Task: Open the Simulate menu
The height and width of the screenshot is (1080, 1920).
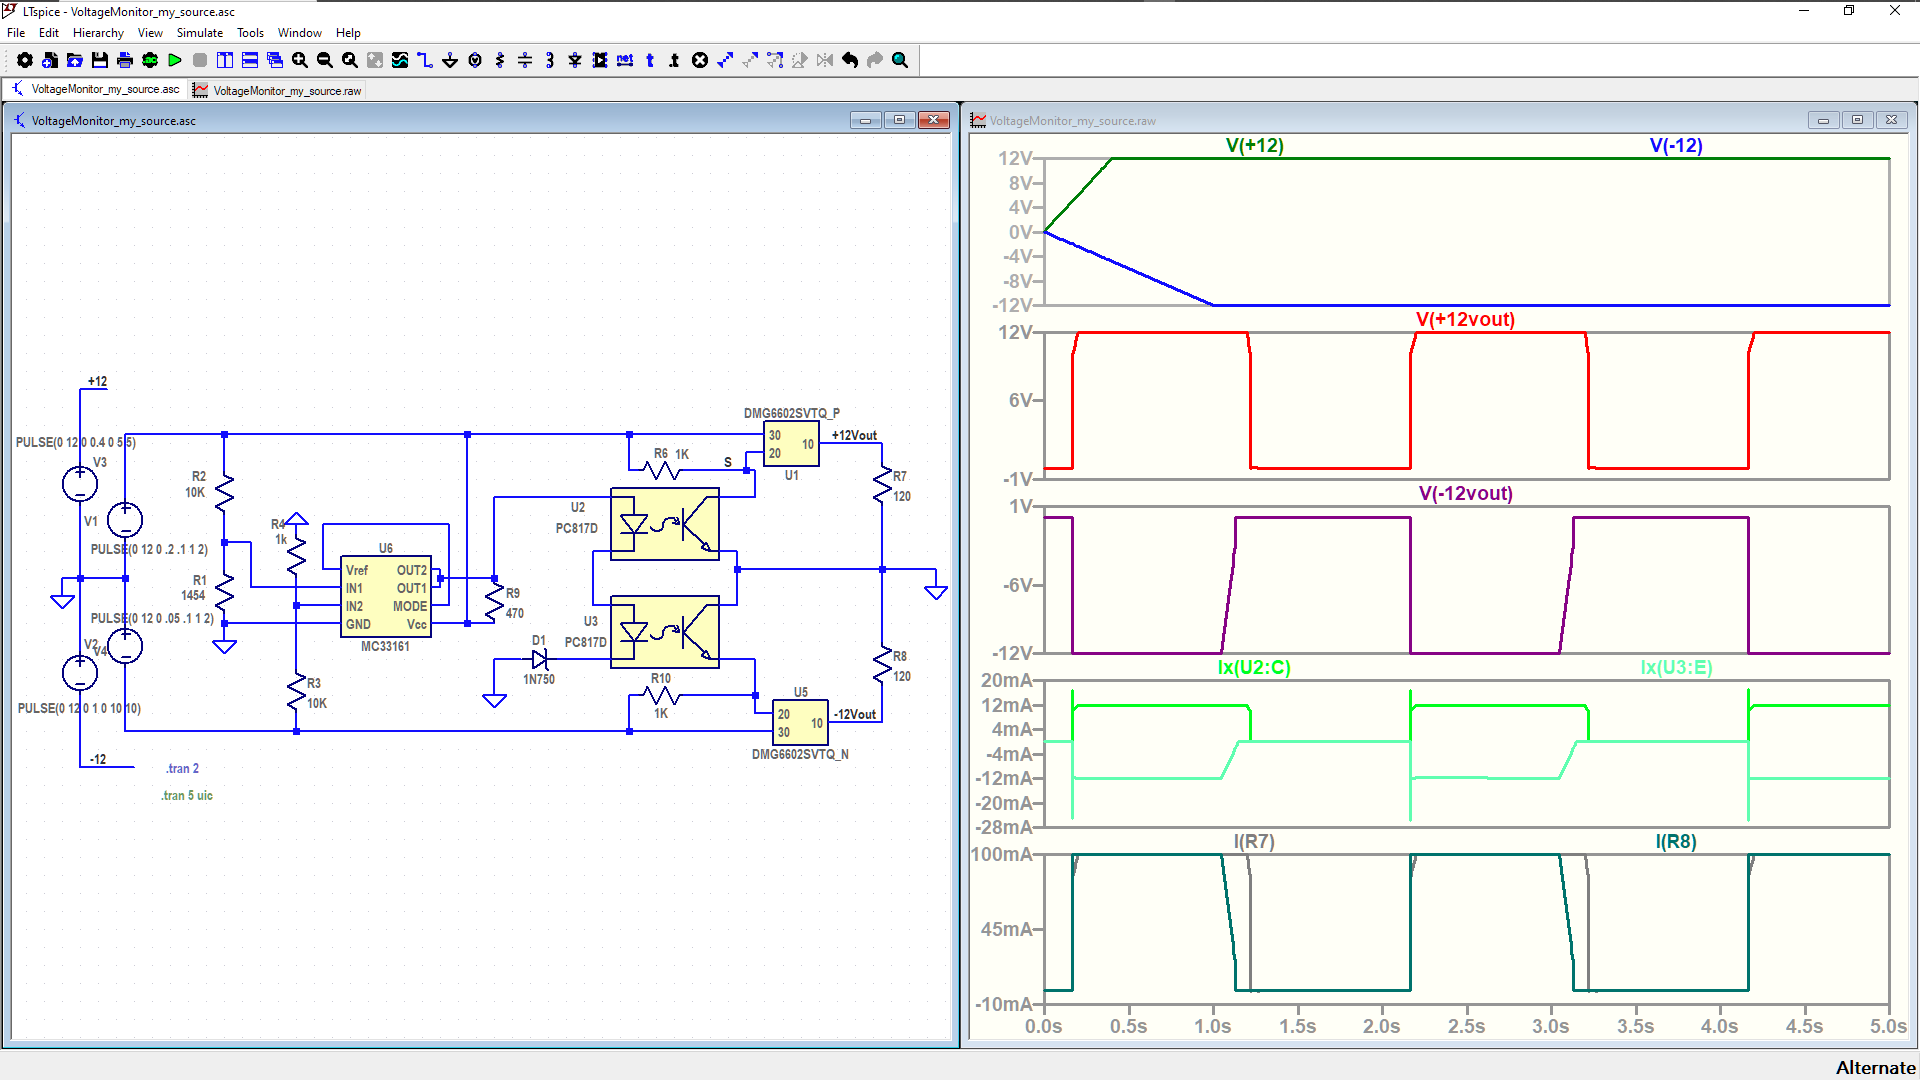Action: [x=200, y=33]
